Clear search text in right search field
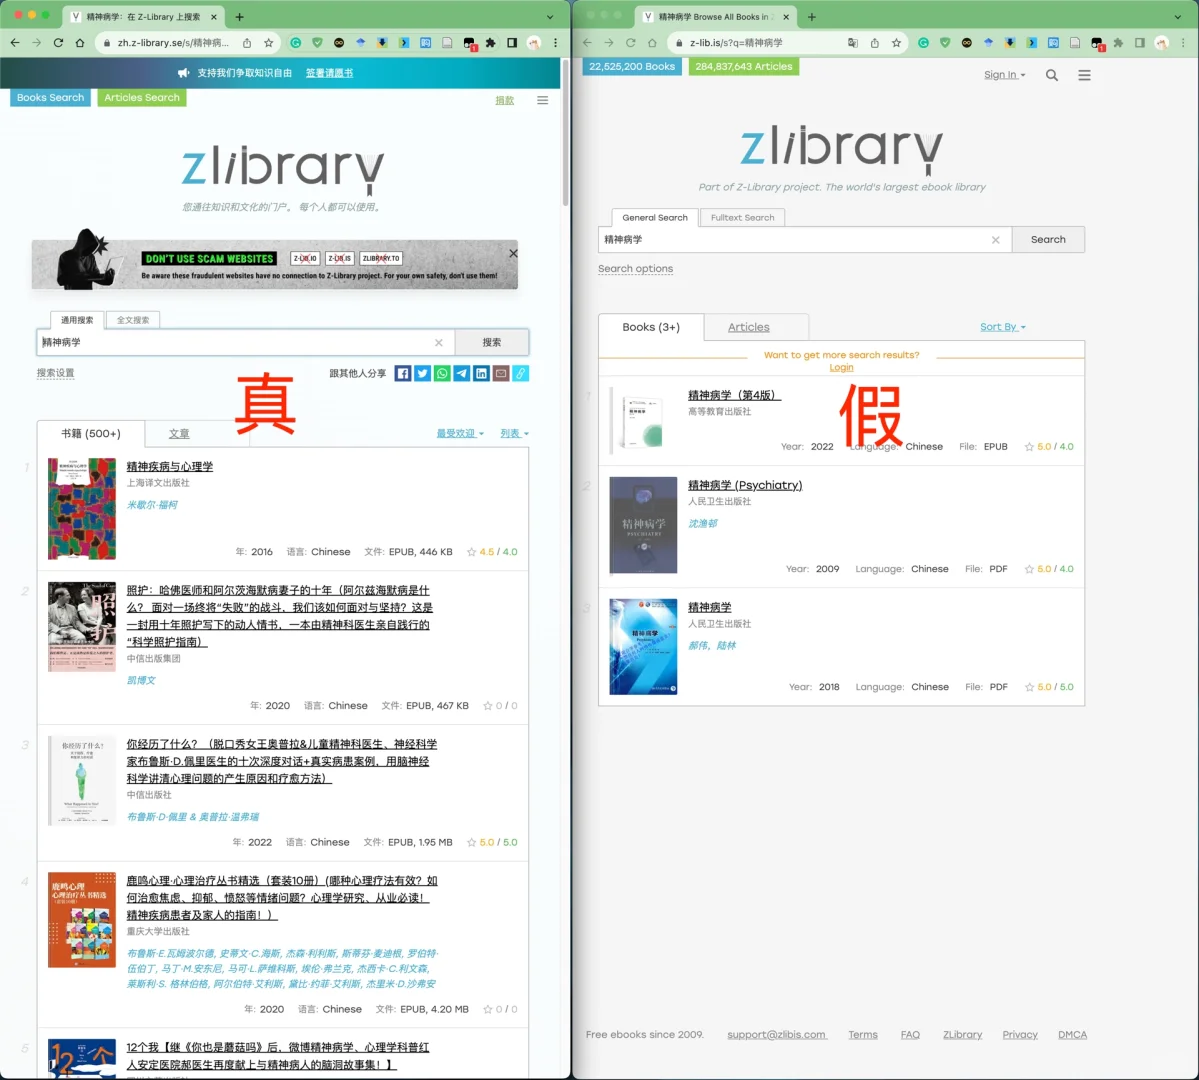This screenshot has width=1199, height=1080. coord(996,240)
